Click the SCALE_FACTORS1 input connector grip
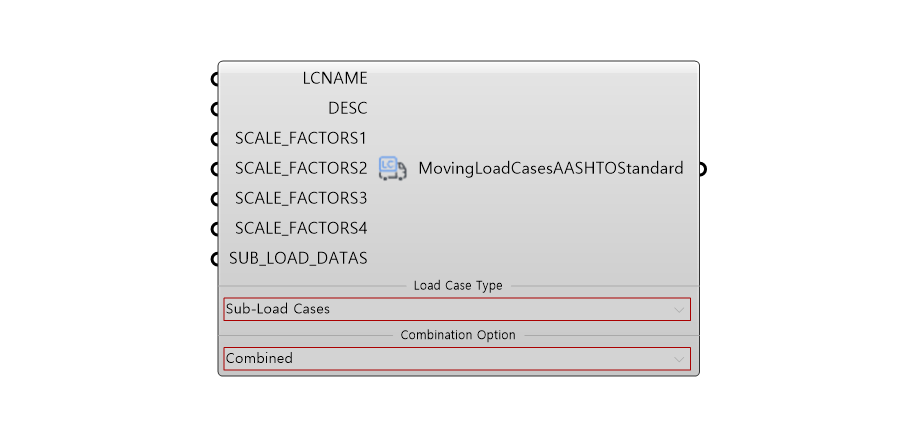The image size is (921, 432). point(215,139)
